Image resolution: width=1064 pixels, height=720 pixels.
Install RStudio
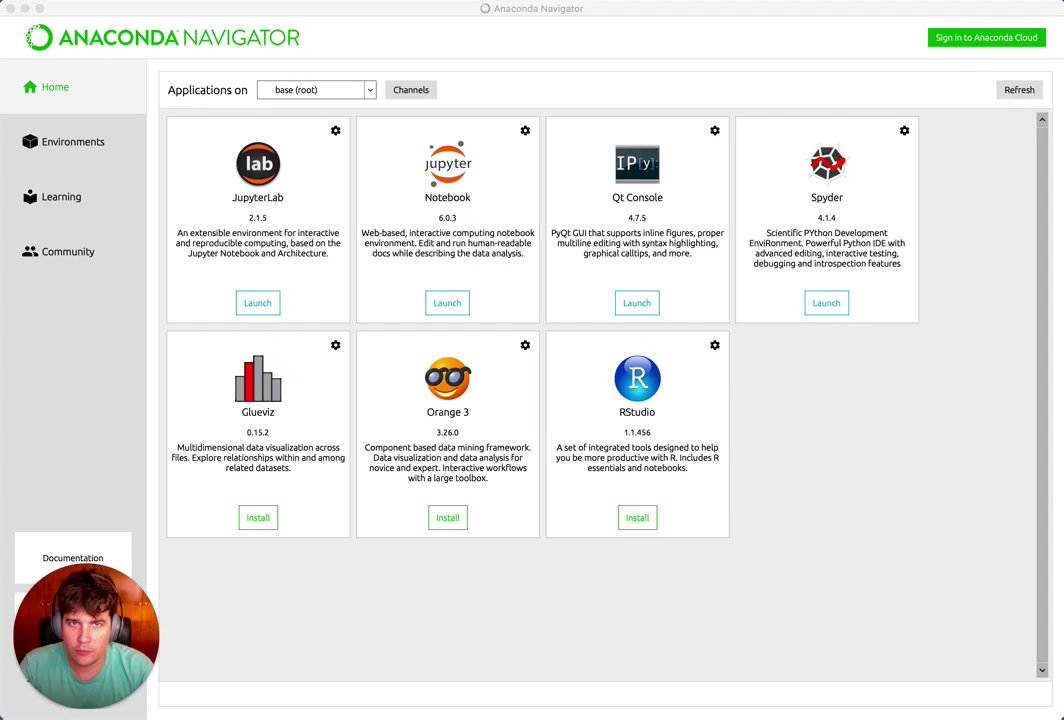[637, 518]
